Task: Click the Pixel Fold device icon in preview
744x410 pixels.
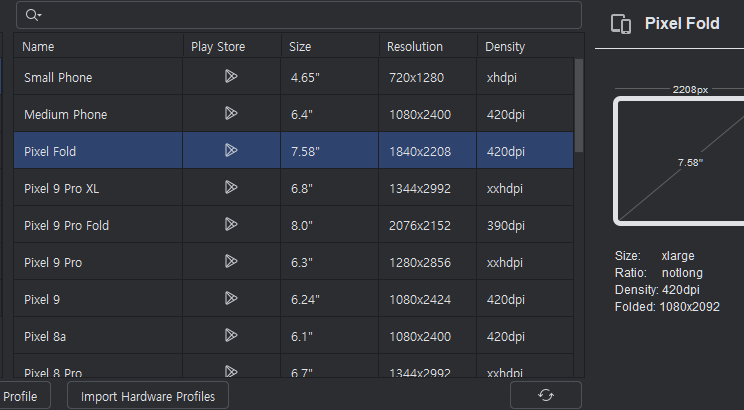Action: 621,24
